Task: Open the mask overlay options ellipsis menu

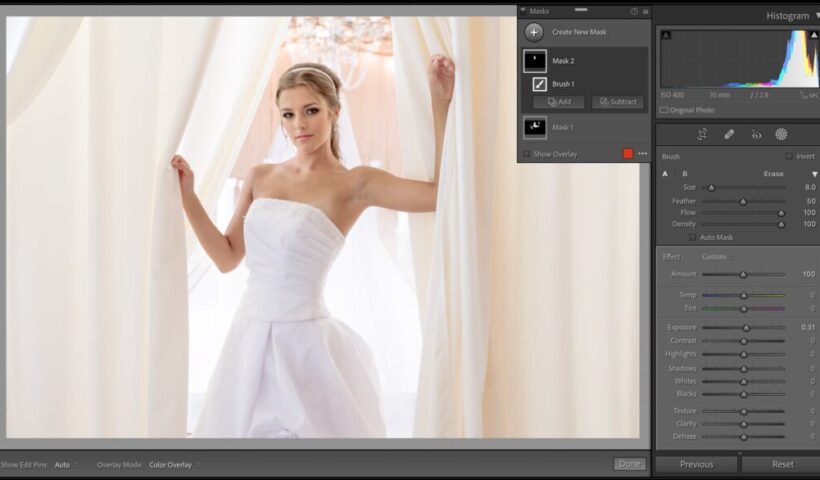Action: (642, 154)
